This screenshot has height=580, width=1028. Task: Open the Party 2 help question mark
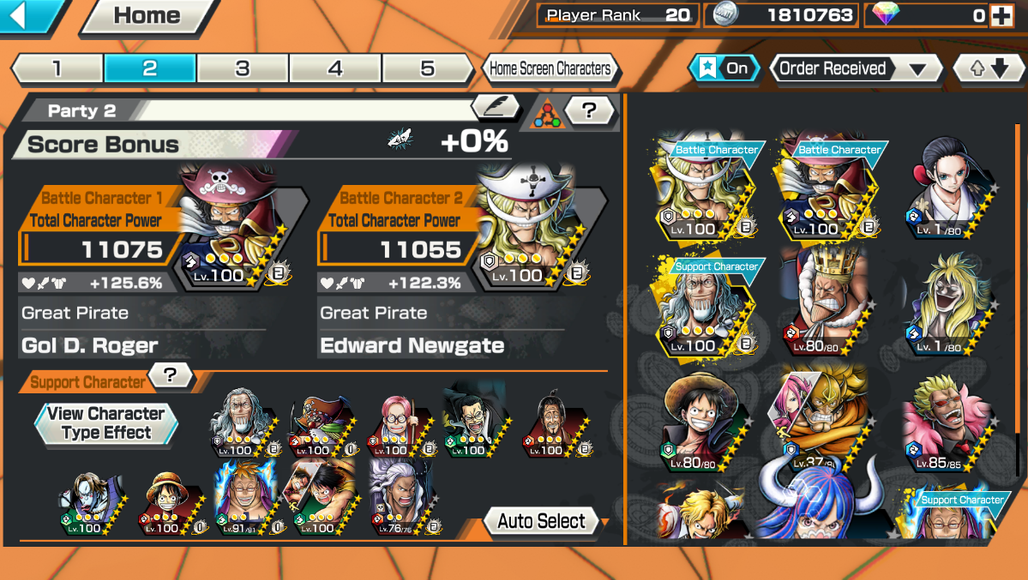click(x=589, y=110)
